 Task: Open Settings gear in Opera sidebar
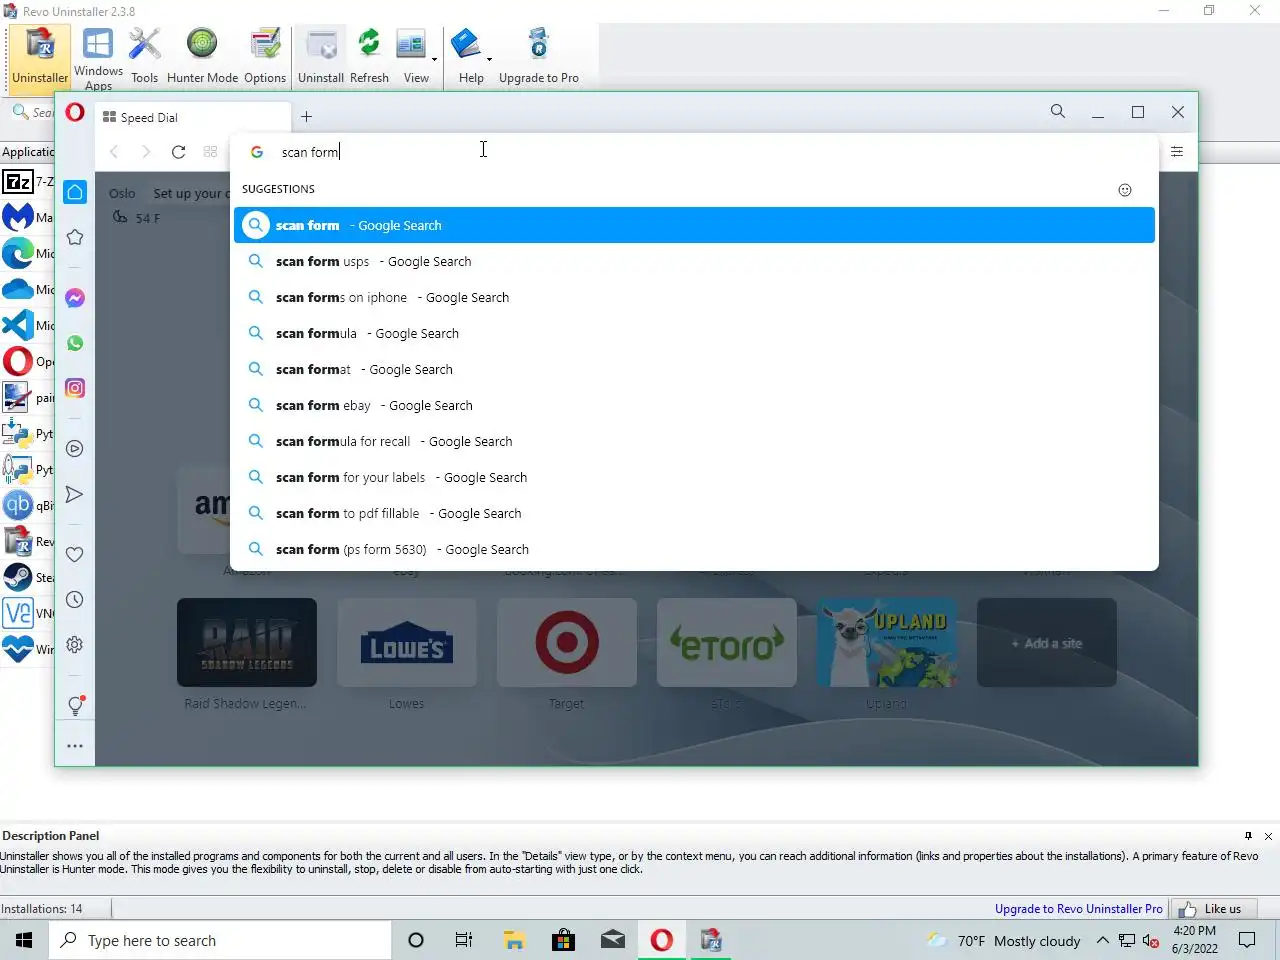tap(75, 645)
